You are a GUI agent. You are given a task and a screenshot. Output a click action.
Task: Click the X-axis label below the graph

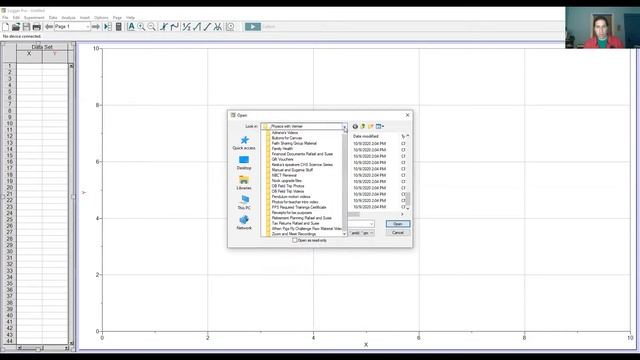366,345
